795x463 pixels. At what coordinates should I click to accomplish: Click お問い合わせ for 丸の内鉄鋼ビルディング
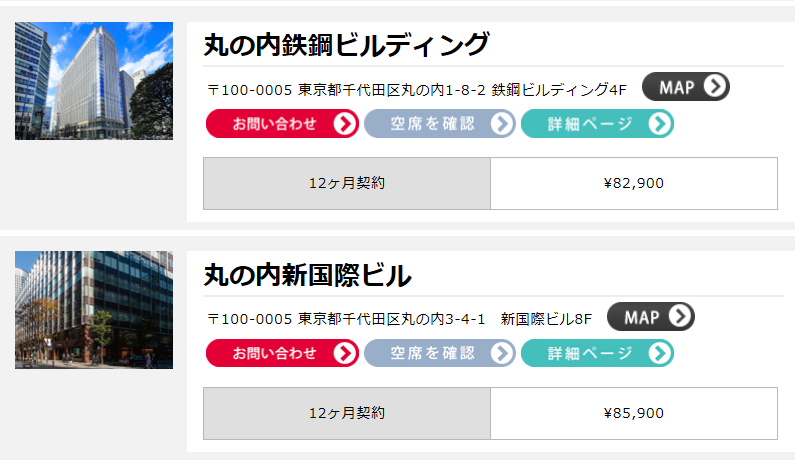(x=282, y=124)
